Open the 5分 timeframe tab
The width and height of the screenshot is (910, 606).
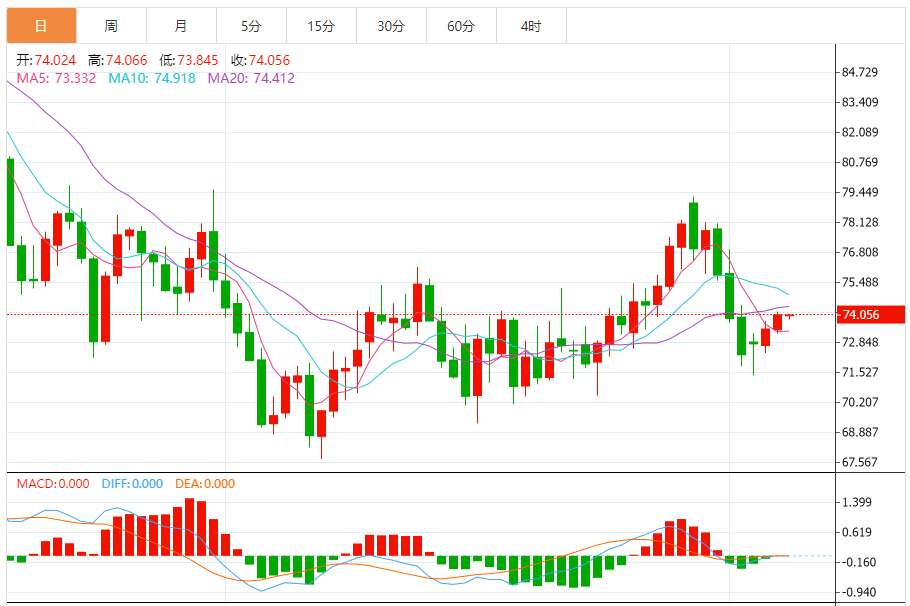[251, 26]
